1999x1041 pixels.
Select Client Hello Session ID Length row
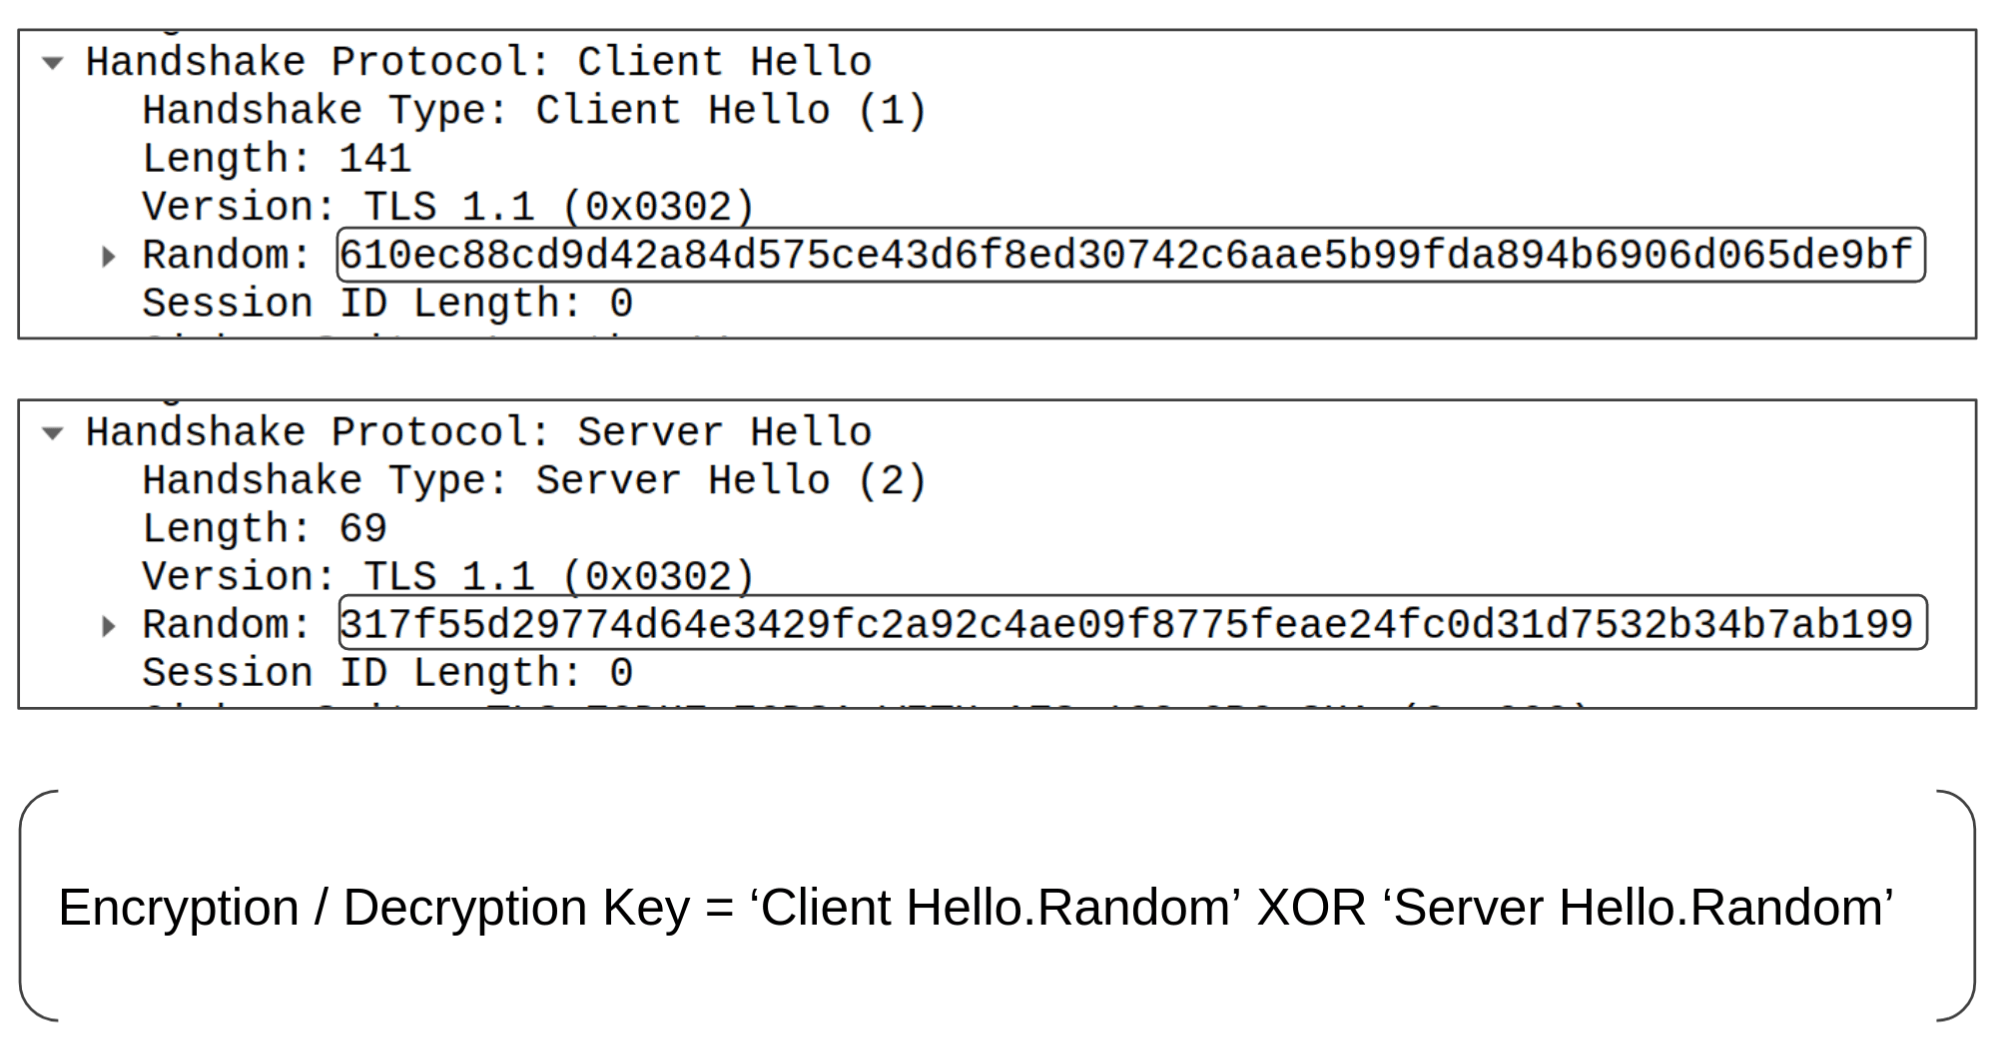(x=388, y=303)
